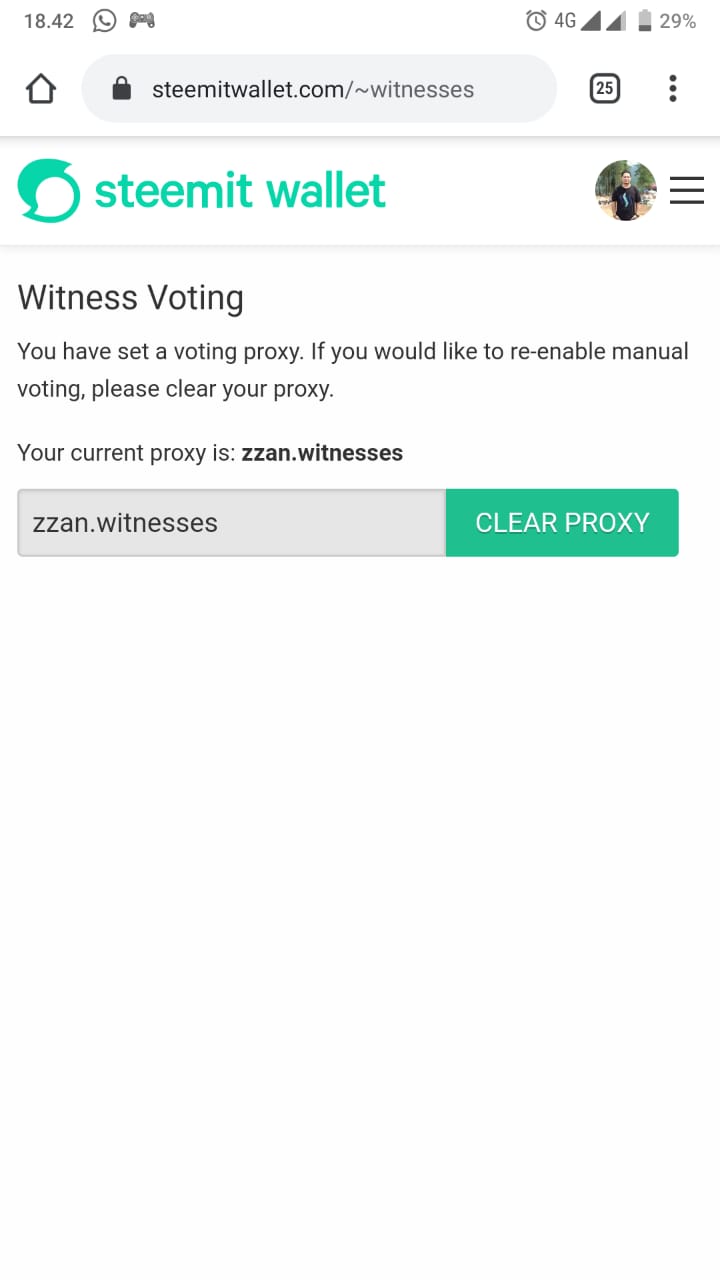Screen dimensions: 720x1280
Task: Click the CLEAR PROXY button
Action: click(562, 522)
